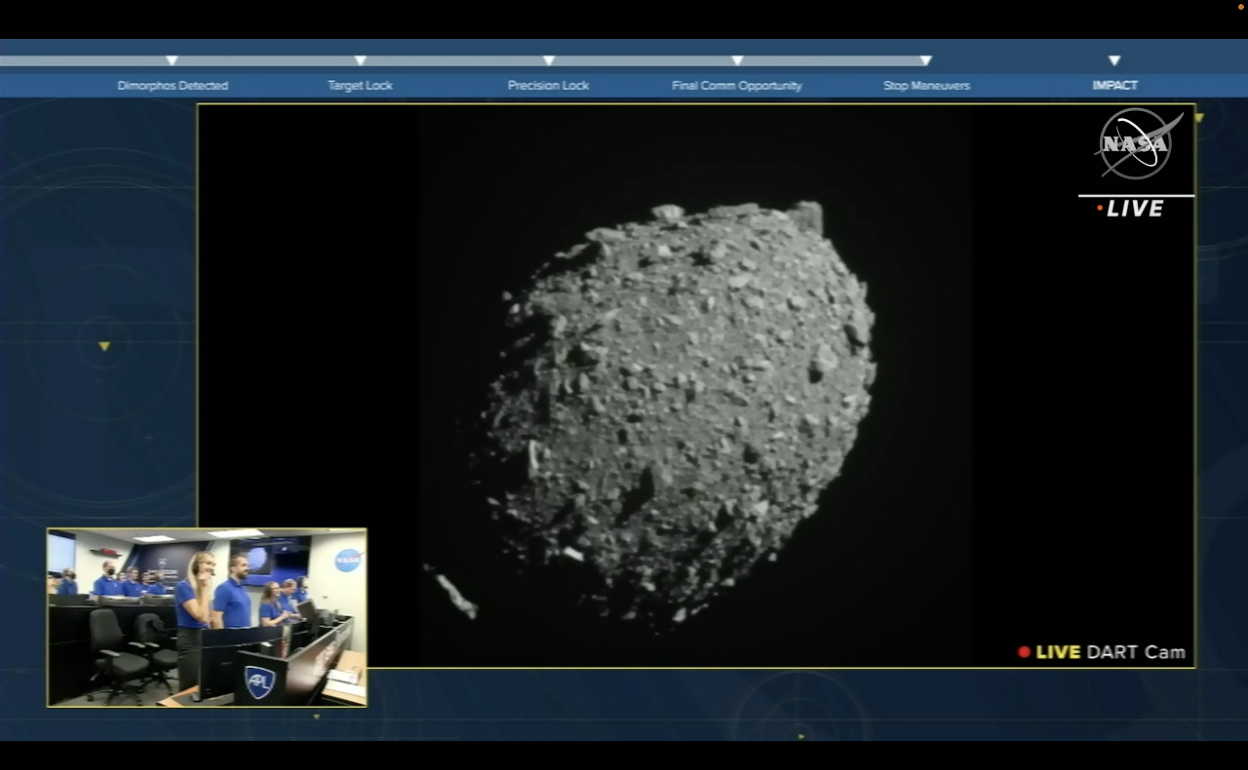Viewport: 1248px width, 770px height.
Task: Click the Stop Maneuvers marker triangle
Action: coord(926,61)
